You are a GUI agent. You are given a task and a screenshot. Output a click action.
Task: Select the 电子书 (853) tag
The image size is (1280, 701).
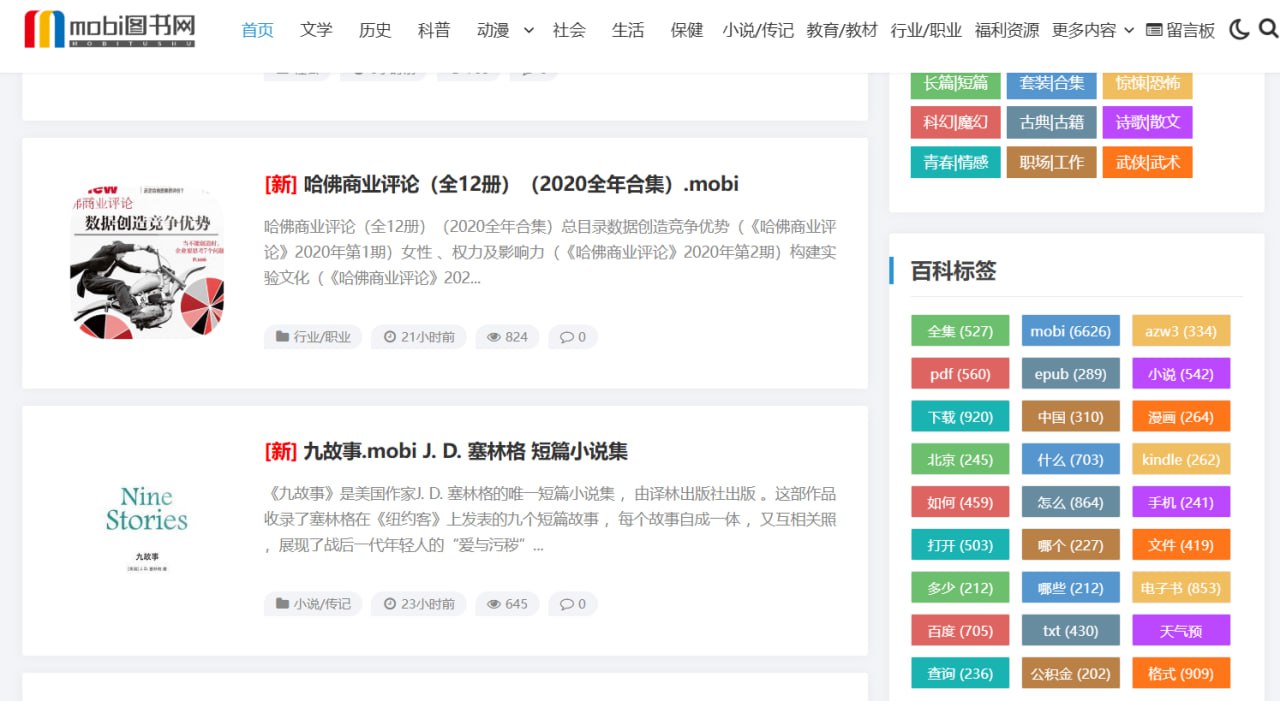pyautogui.click(x=1180, y=588)
